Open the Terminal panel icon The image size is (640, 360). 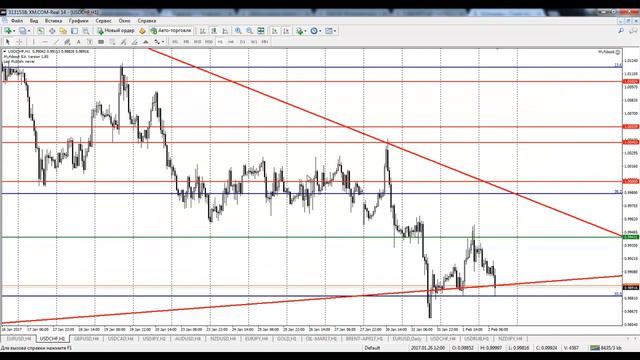(74, 31)
